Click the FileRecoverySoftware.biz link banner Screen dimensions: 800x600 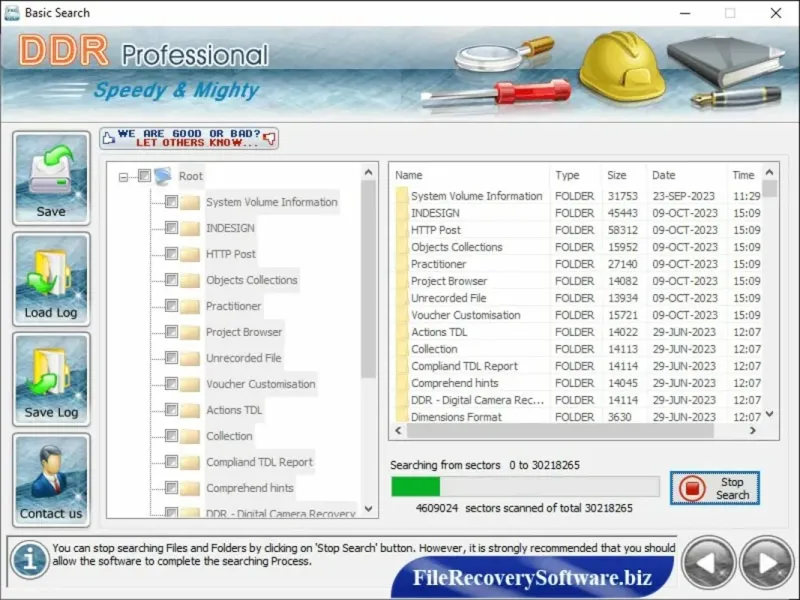tap(532, 578)
